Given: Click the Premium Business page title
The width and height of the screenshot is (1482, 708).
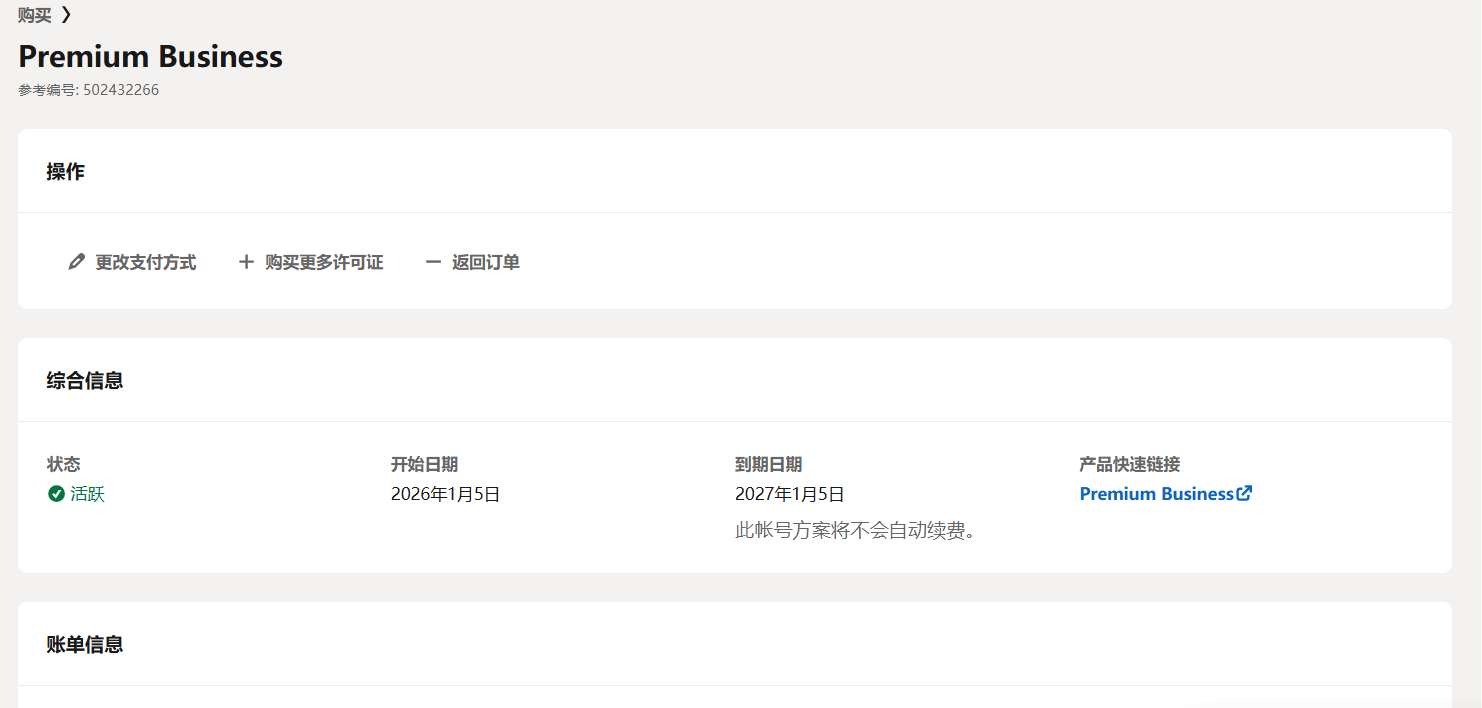Looking at the screenshot, I should (x=150, y=56).
